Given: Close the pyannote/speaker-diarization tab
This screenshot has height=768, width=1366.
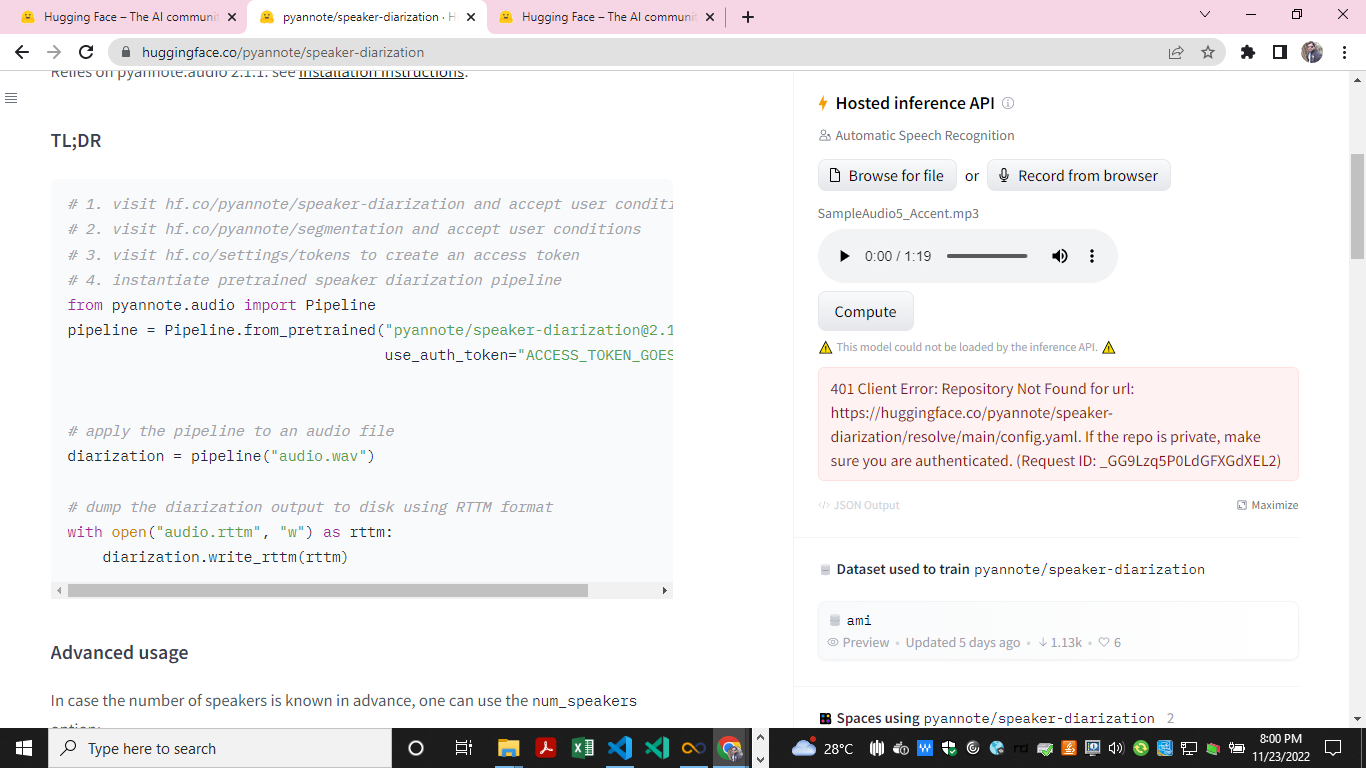Looking at the screenshot, I should pos(471,17).
